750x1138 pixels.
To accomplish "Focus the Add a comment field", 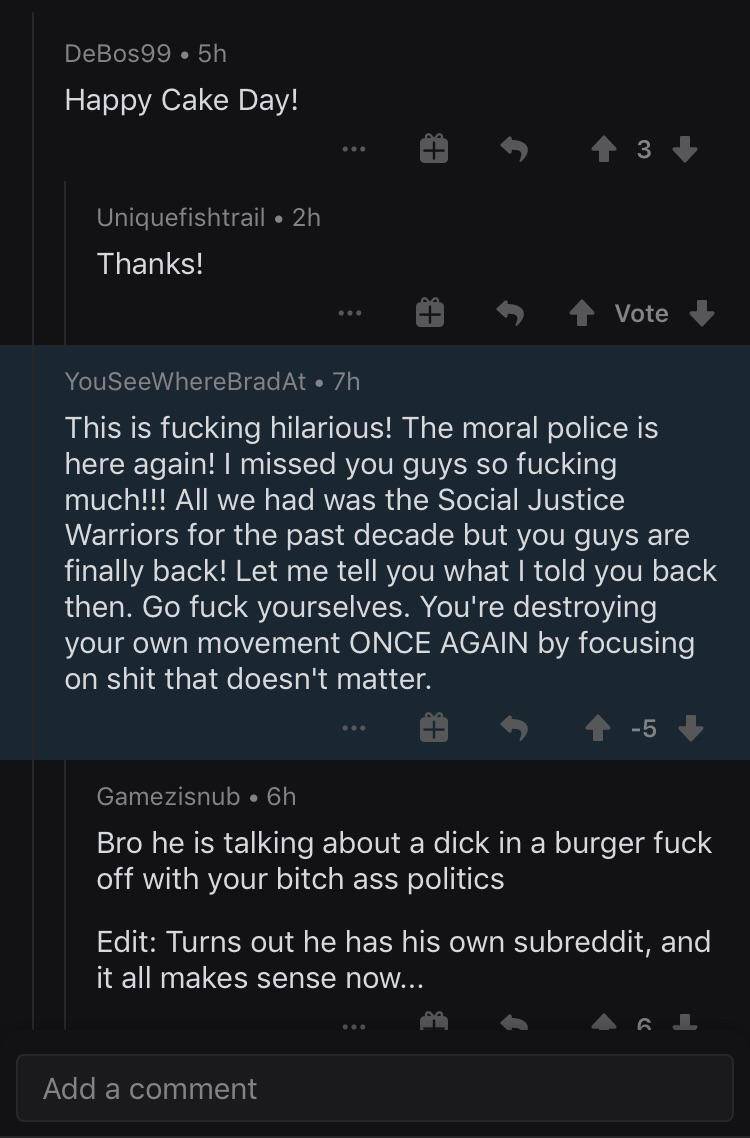I will tap(375, 1089).
